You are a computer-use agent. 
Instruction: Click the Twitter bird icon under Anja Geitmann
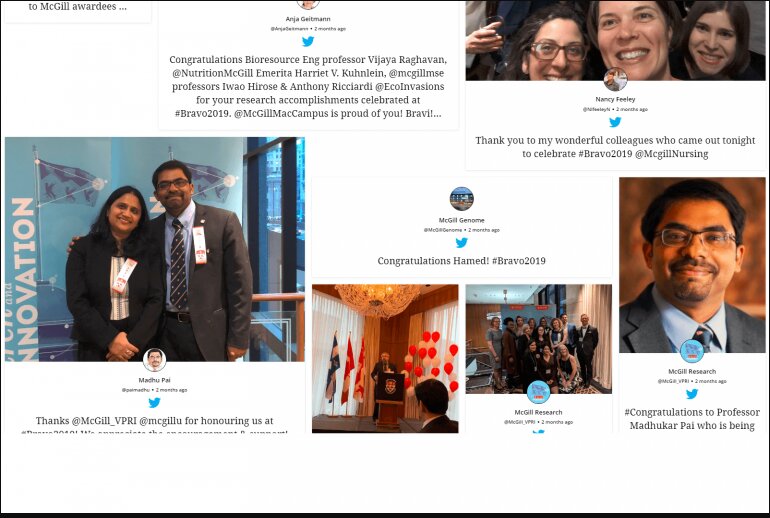(308, 42)
